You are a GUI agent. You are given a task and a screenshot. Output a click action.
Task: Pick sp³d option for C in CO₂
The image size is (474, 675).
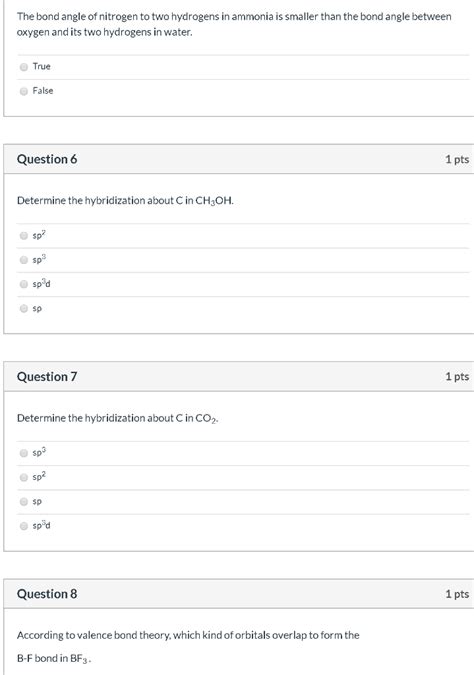click(x=24, y=526)
